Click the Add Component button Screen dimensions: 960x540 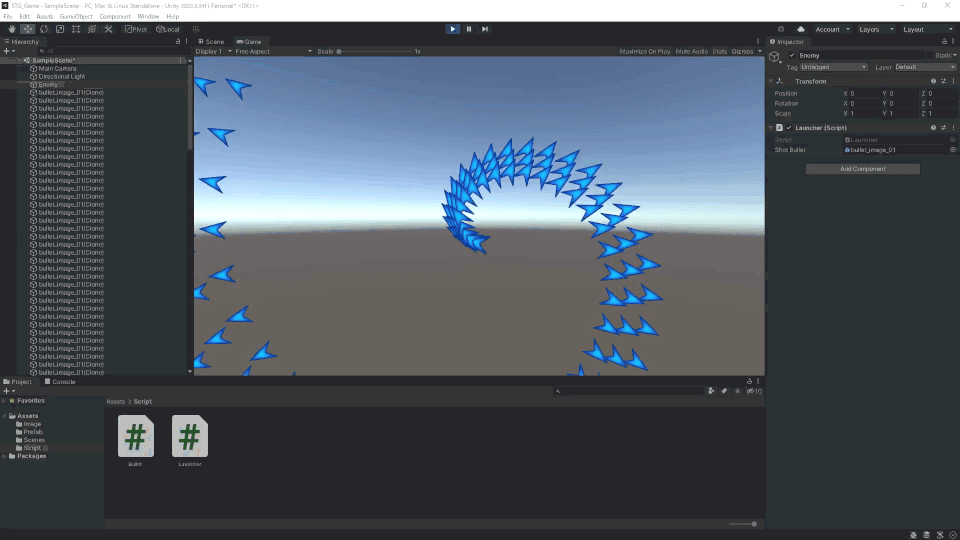point(863,169)
